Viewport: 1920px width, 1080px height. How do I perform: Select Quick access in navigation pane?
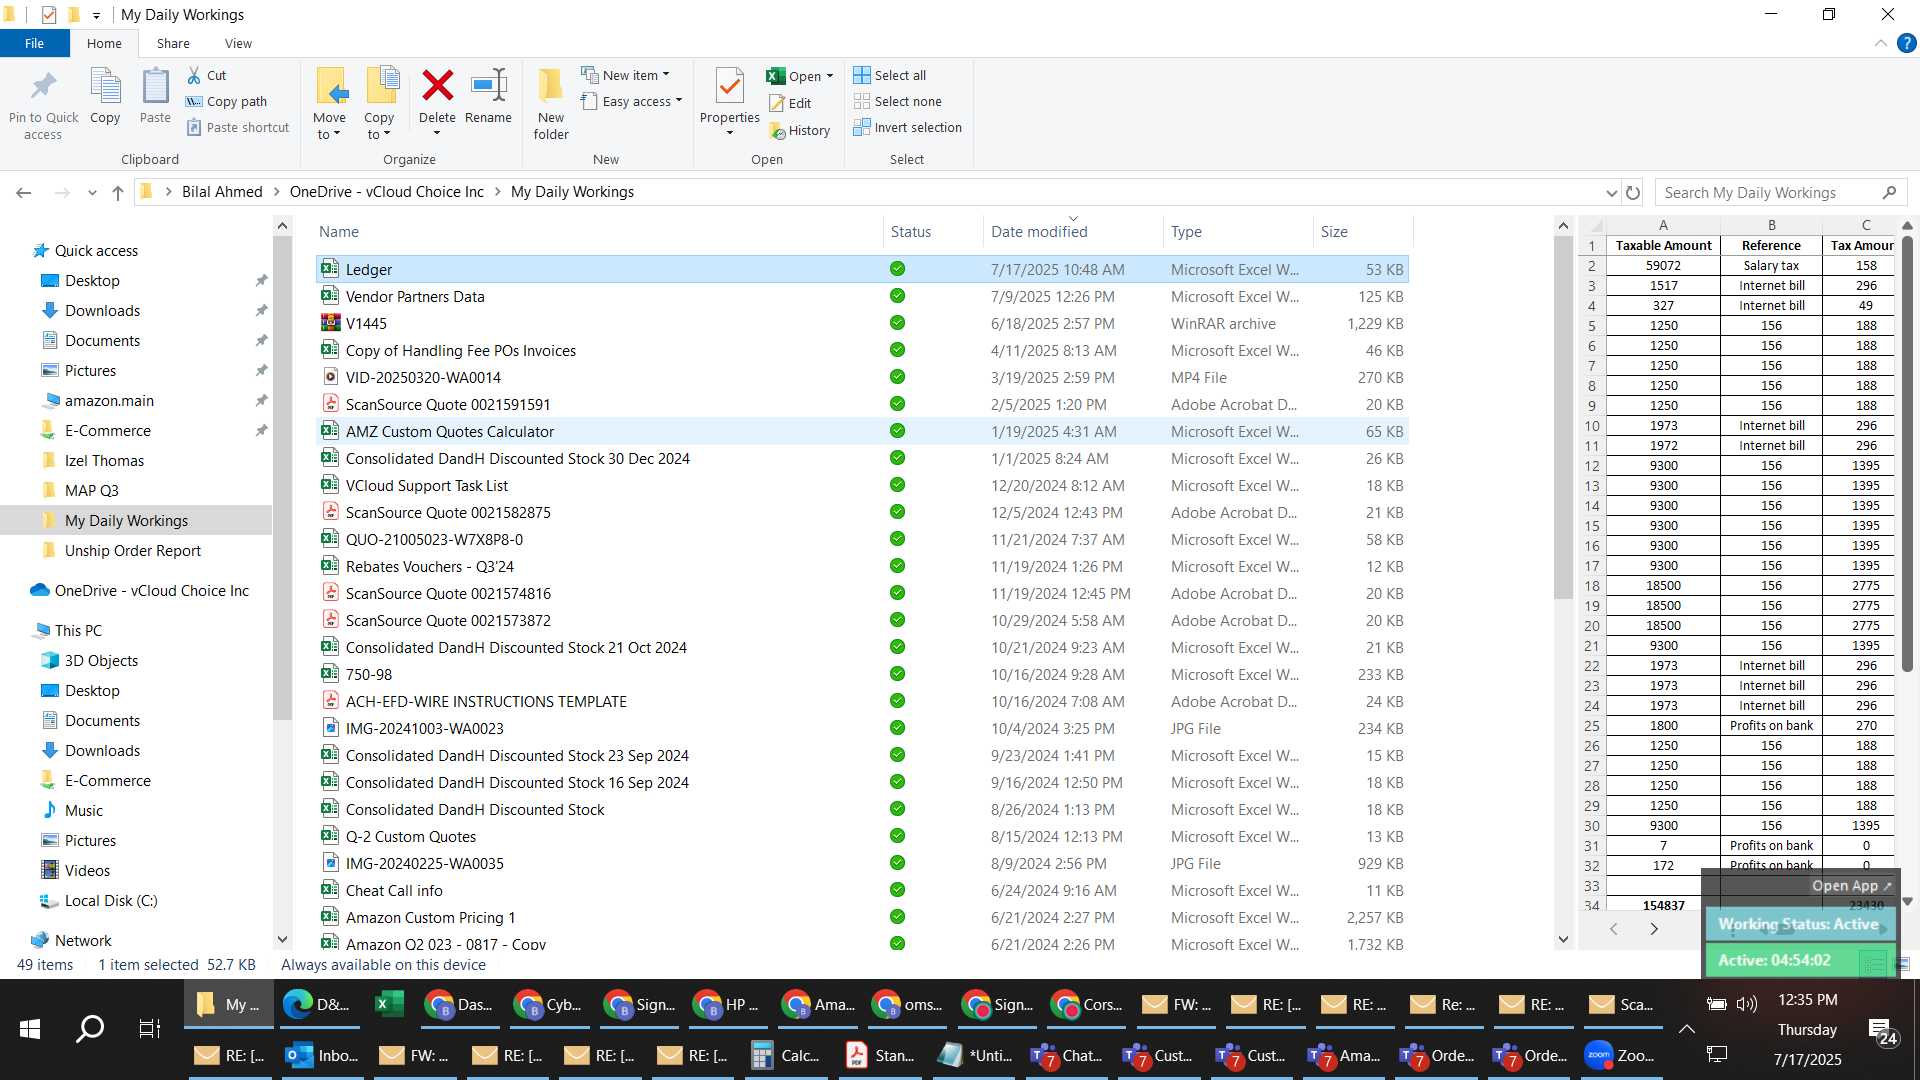(x=96, y=251)
